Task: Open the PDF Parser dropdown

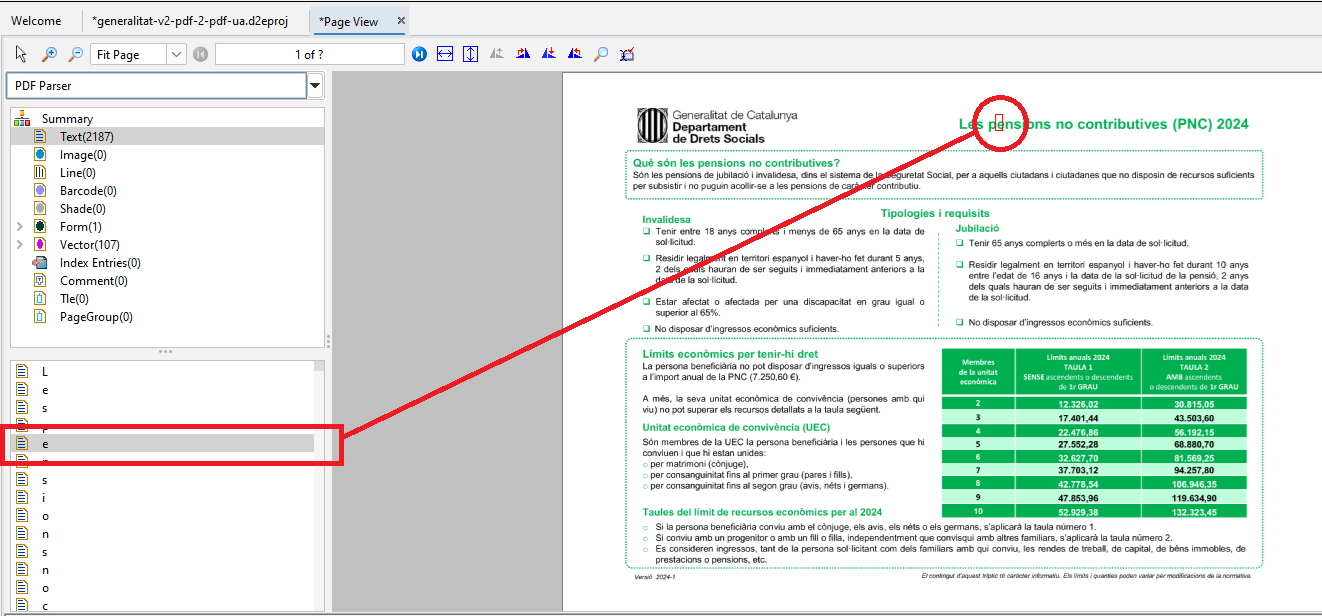Action: (315, 86)
